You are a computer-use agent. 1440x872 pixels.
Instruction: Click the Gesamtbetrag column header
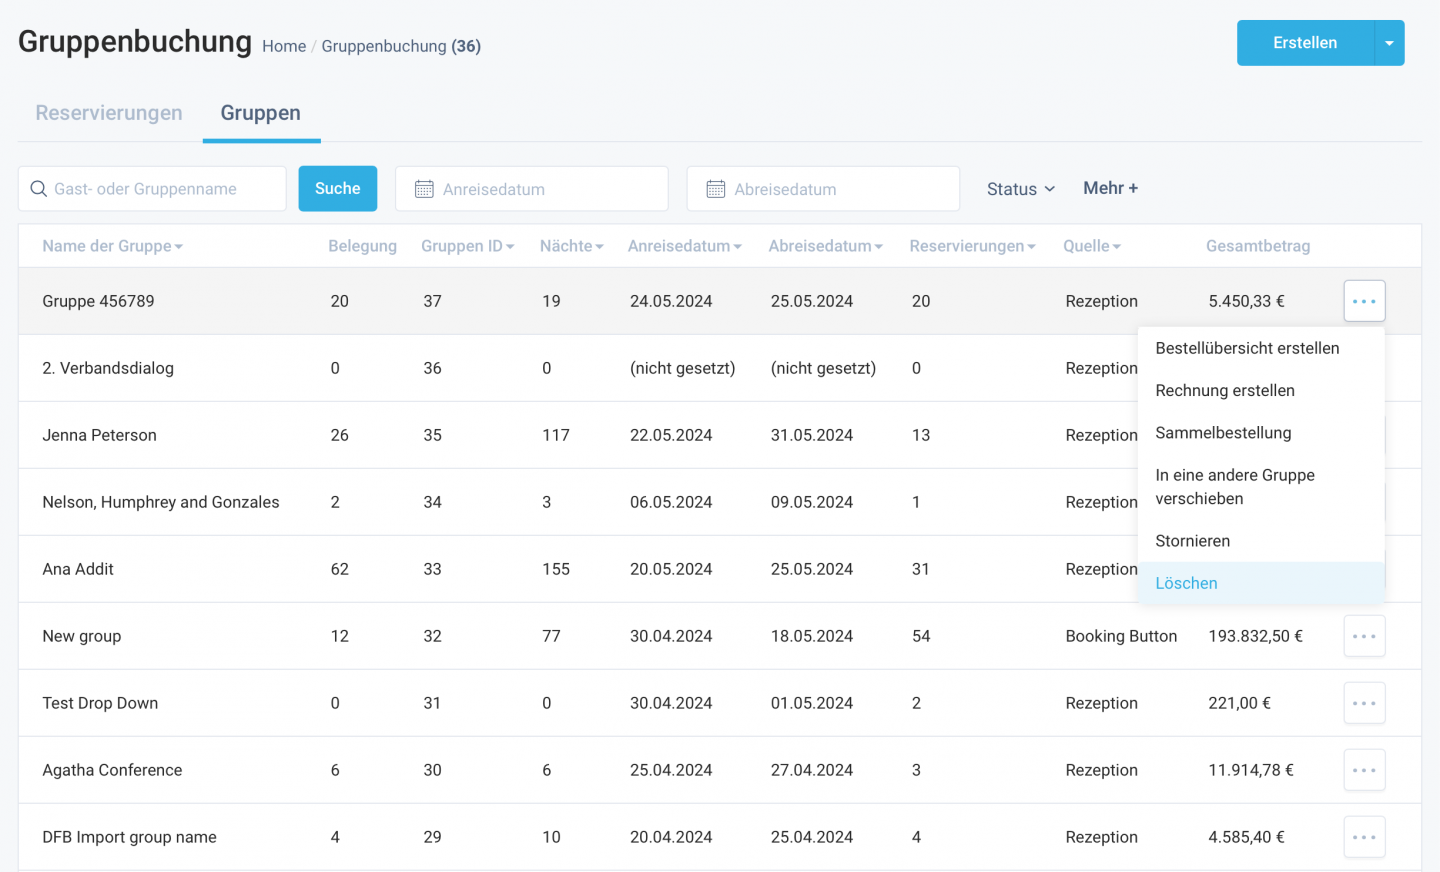(x=1258, y=246)
